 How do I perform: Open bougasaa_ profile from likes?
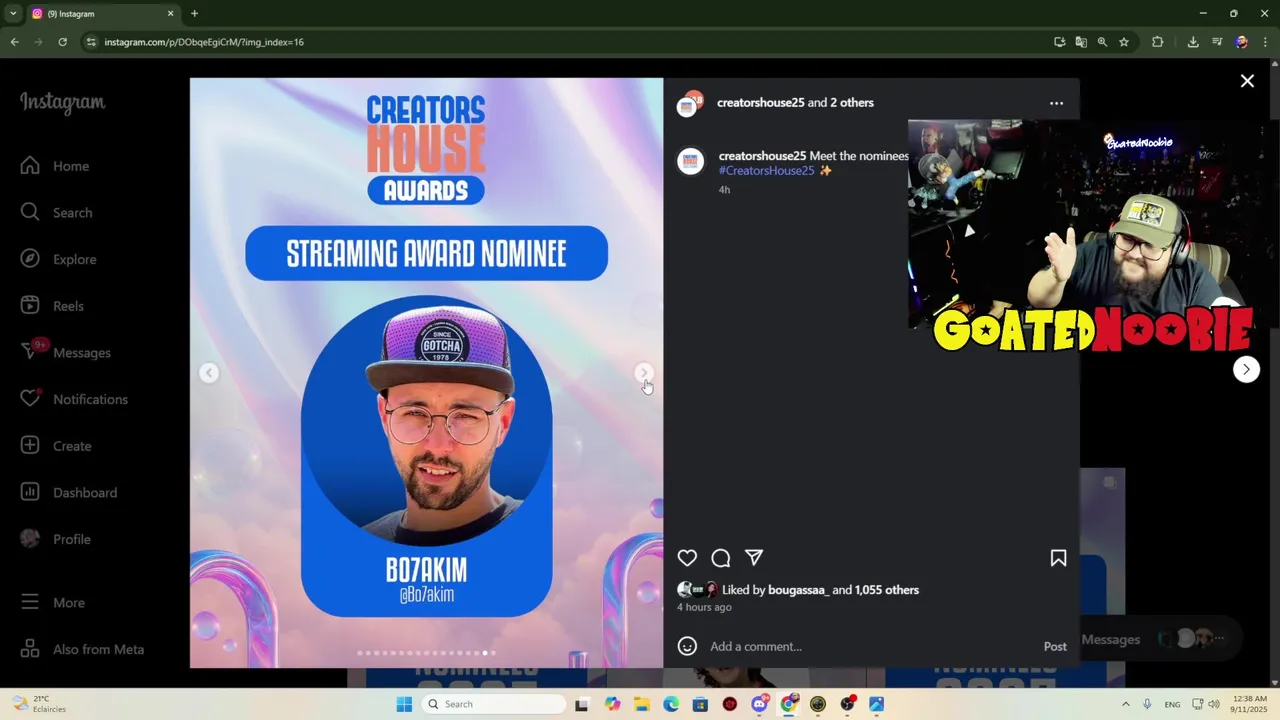[797, 590]
